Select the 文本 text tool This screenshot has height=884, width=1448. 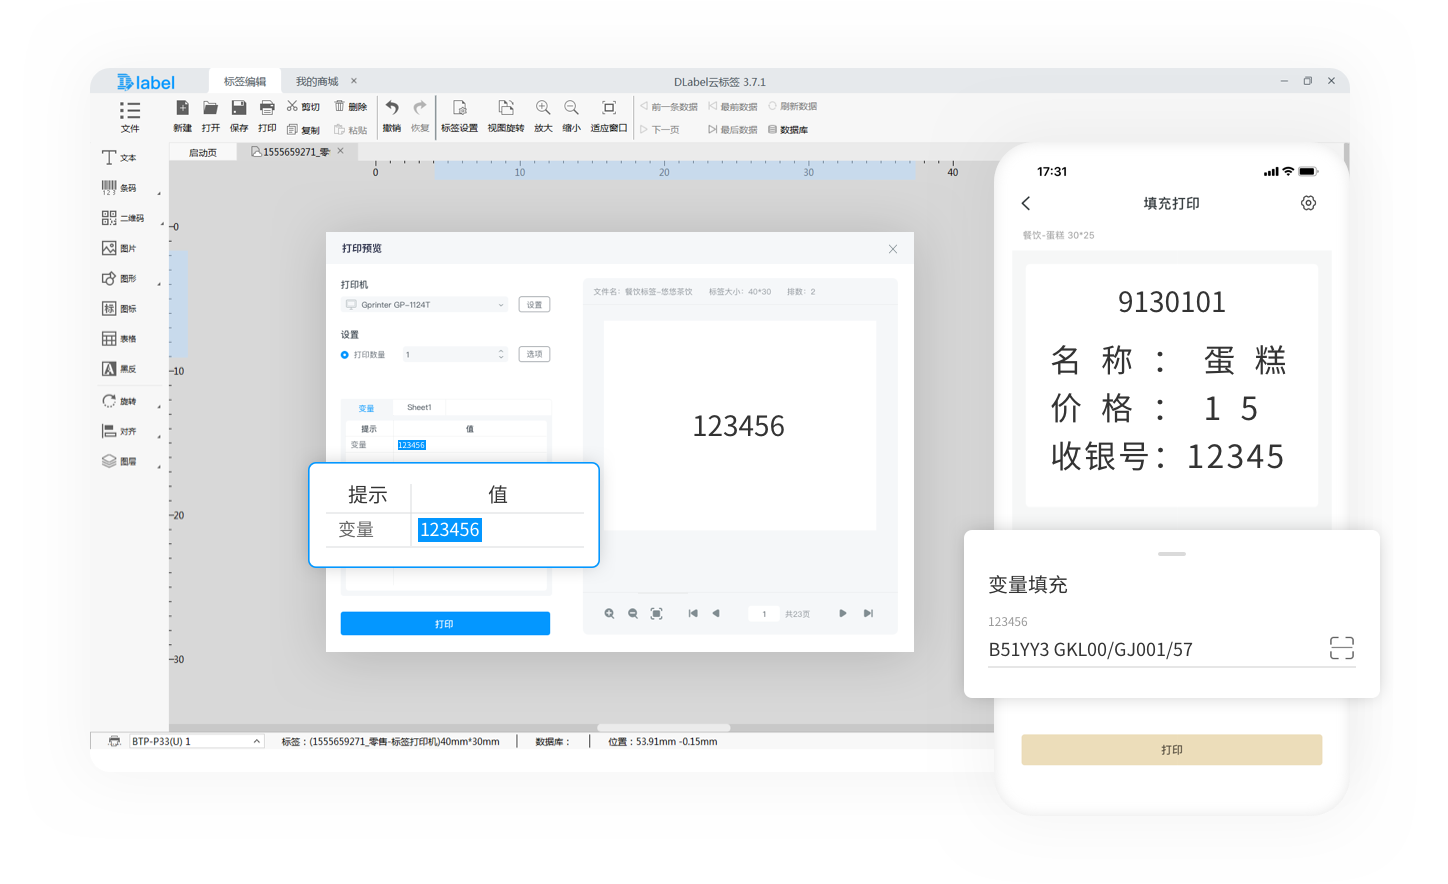point(119,158)
